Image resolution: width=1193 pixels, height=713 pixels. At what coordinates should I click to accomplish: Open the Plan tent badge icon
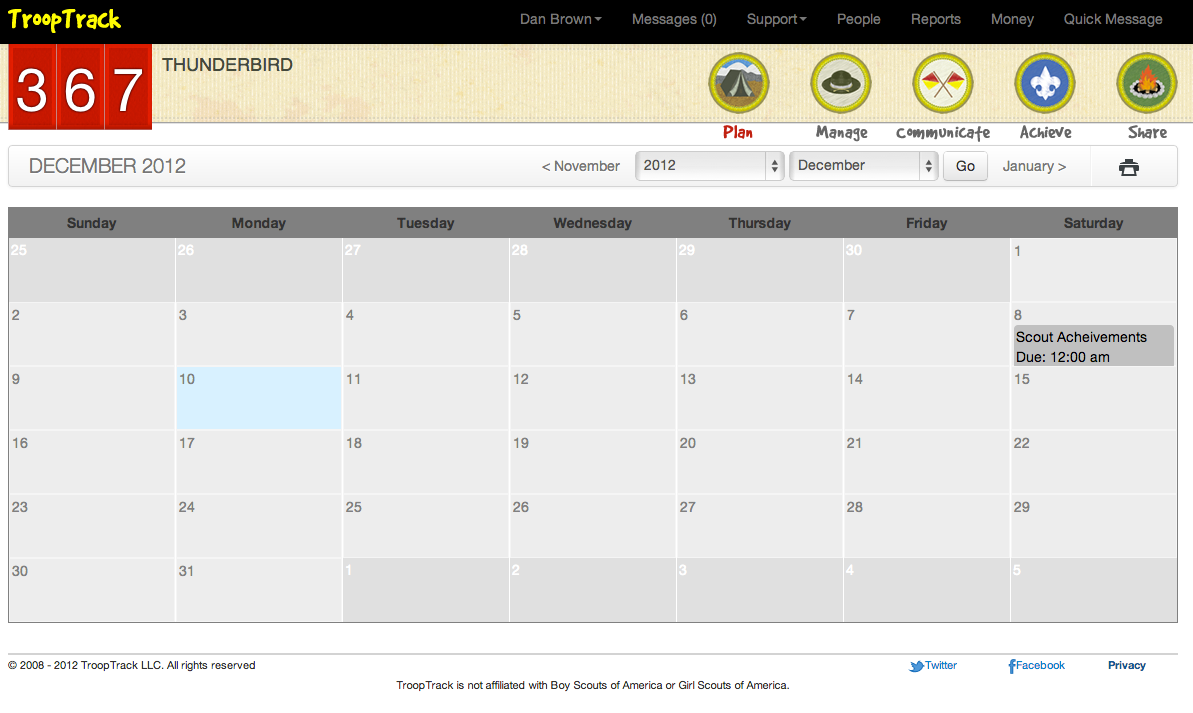coord(739,83)
